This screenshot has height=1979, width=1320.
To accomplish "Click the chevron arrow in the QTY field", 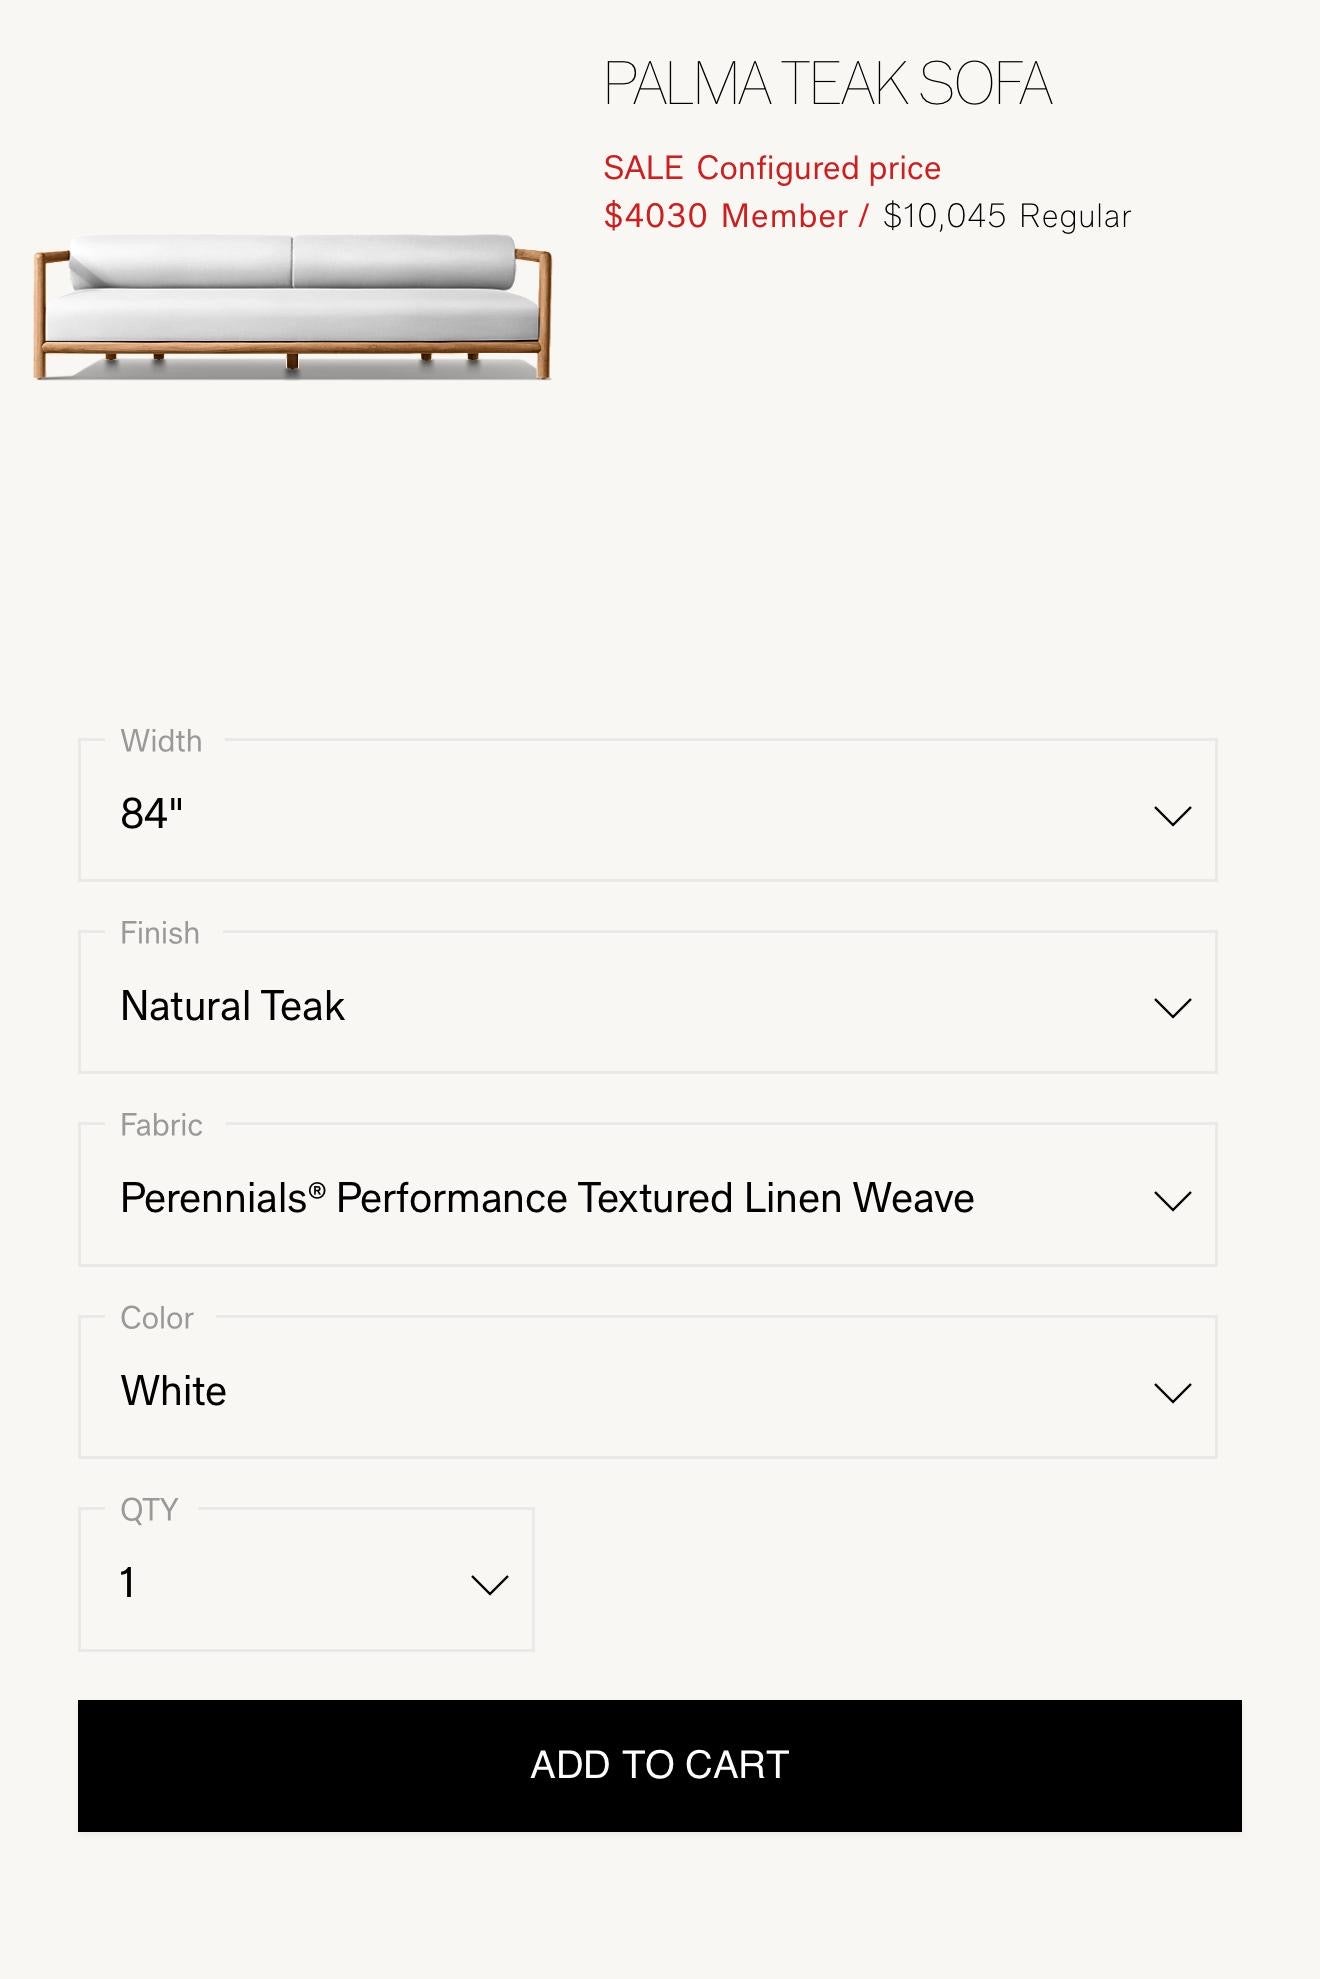I will click(x=489, y=1585).
